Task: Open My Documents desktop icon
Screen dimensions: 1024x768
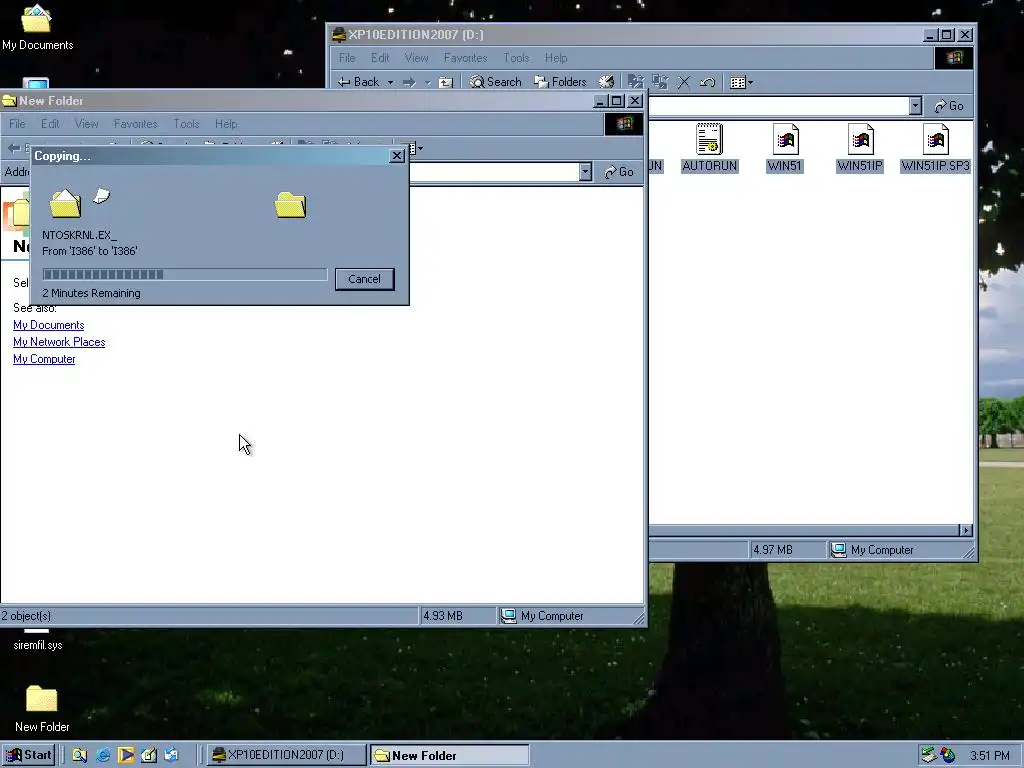Action: pos(37,27)
